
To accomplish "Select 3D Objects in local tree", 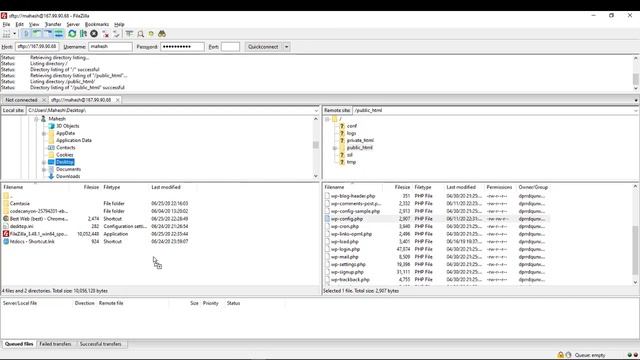I will click(68, 126).
